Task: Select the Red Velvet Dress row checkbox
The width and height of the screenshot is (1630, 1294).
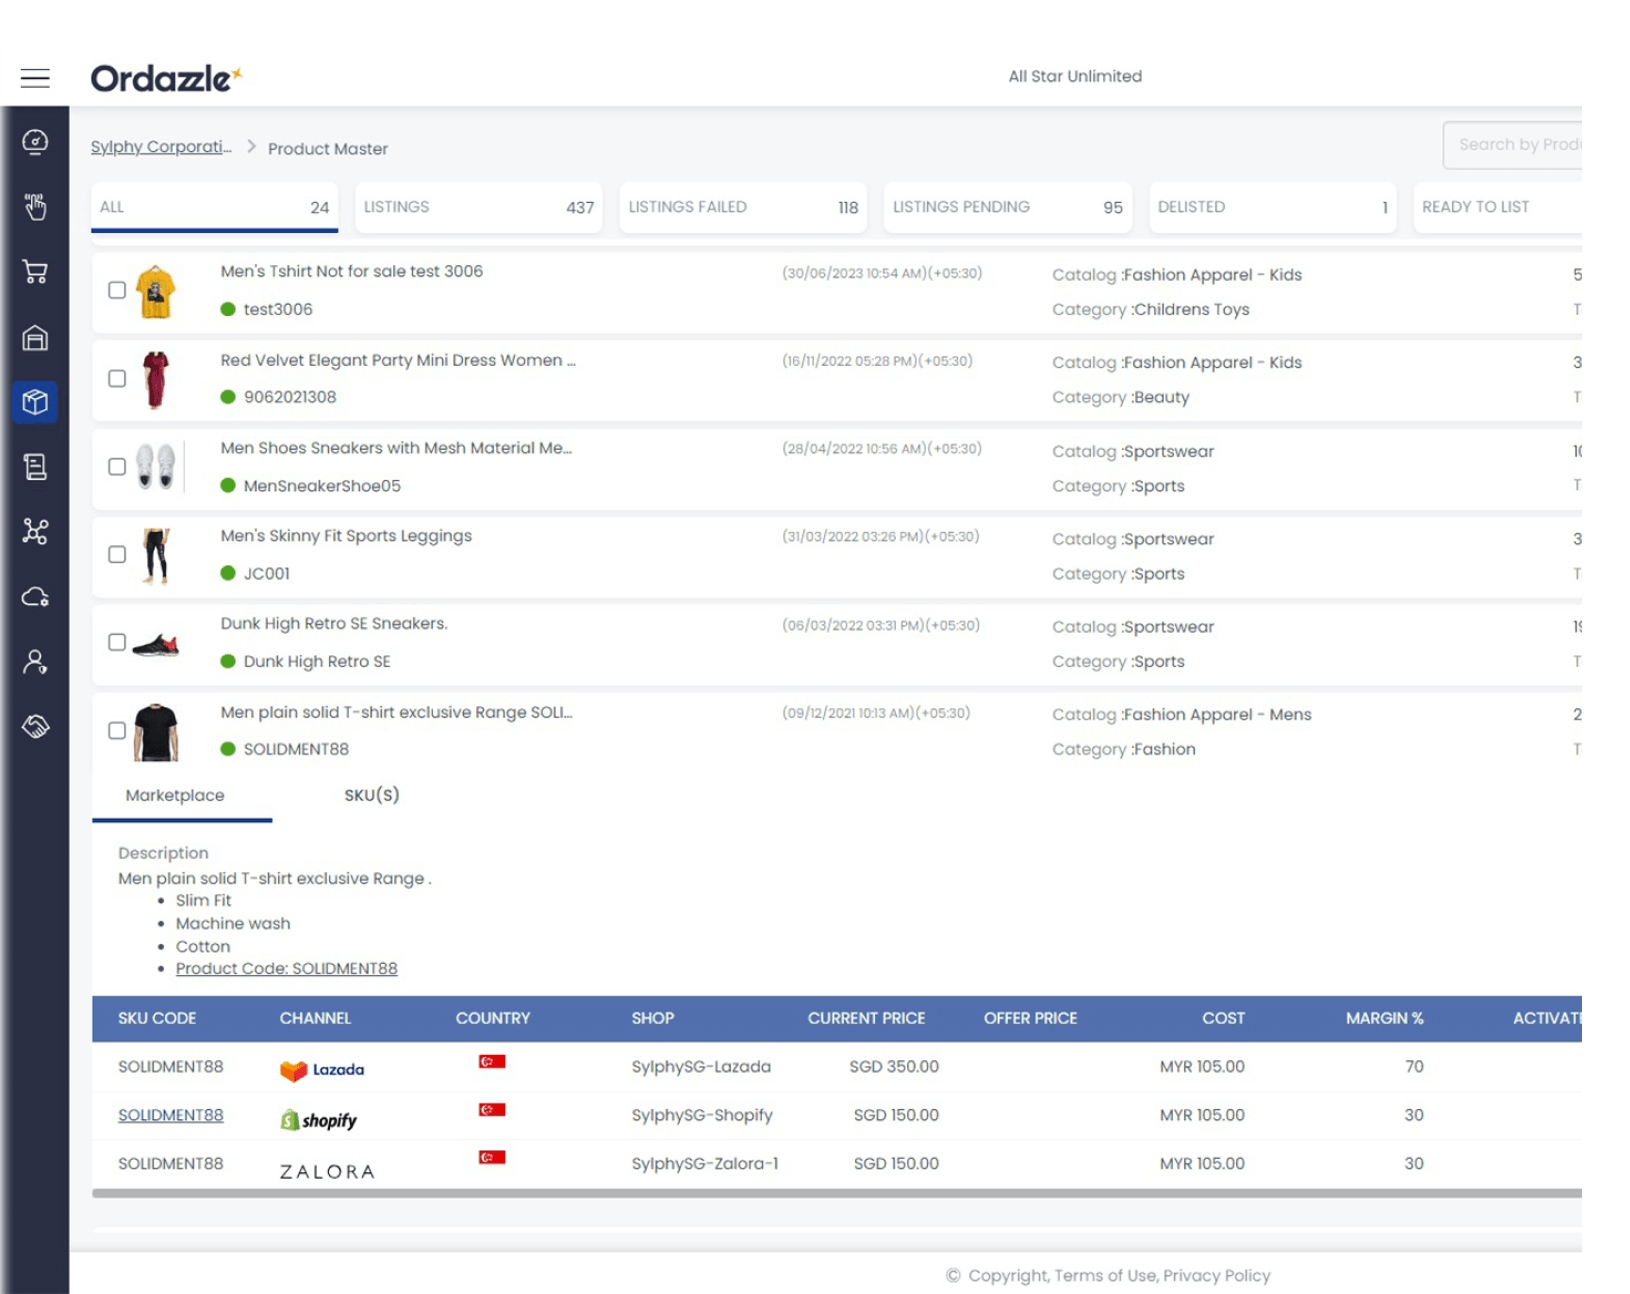Action: pos(117,379)
